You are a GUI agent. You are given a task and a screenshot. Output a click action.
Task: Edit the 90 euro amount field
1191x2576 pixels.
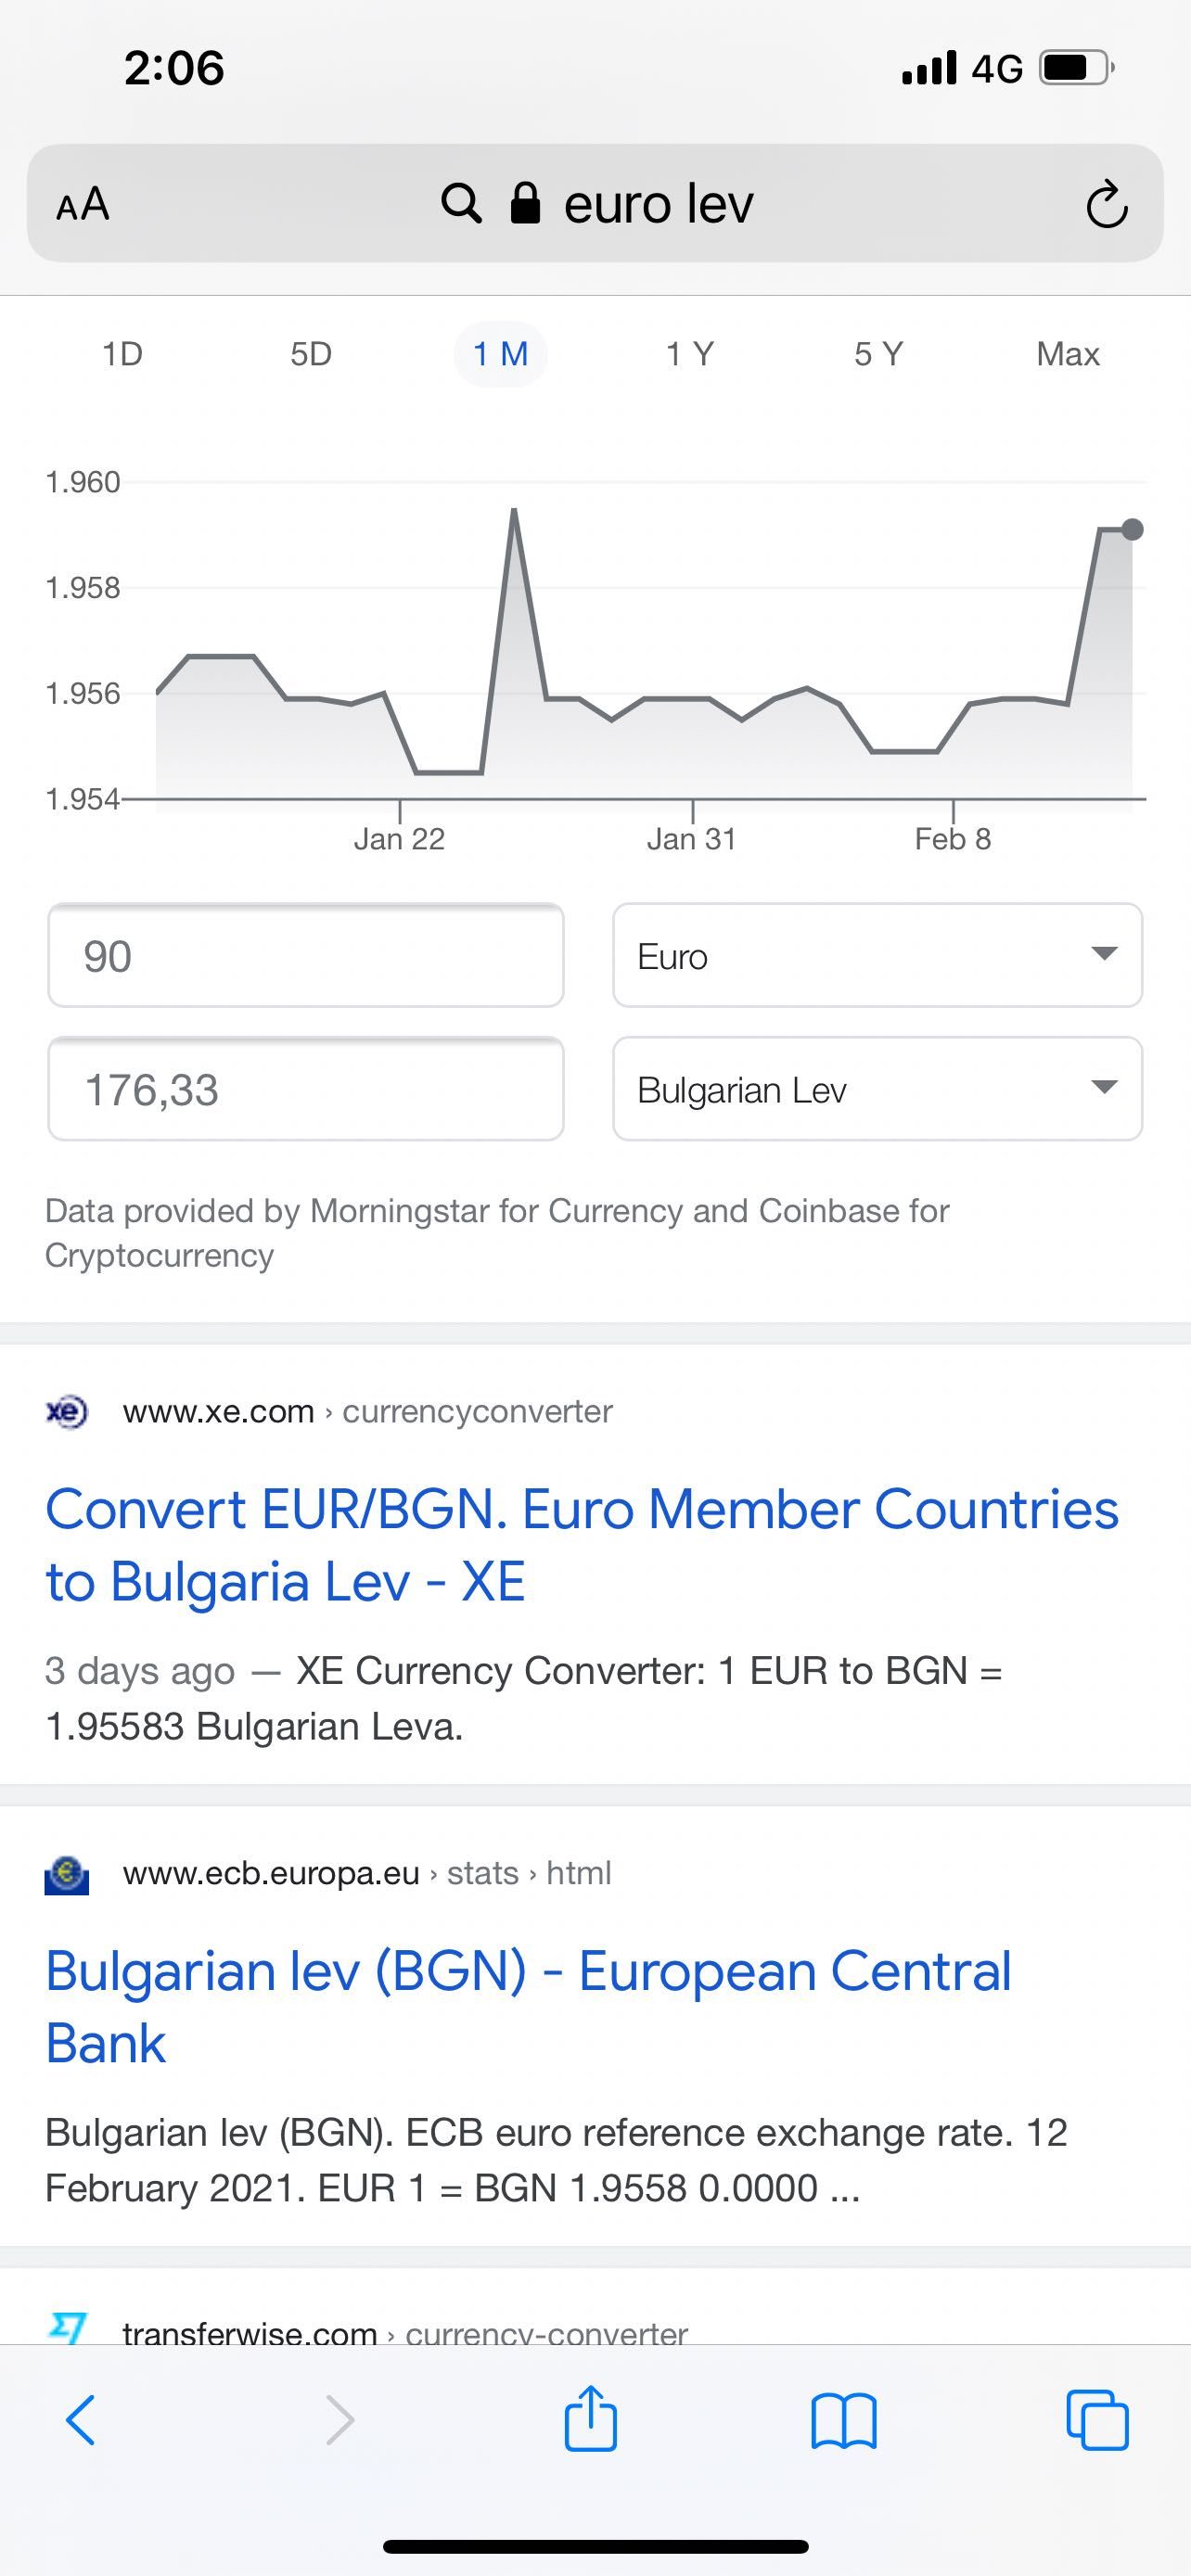[306, 955]
